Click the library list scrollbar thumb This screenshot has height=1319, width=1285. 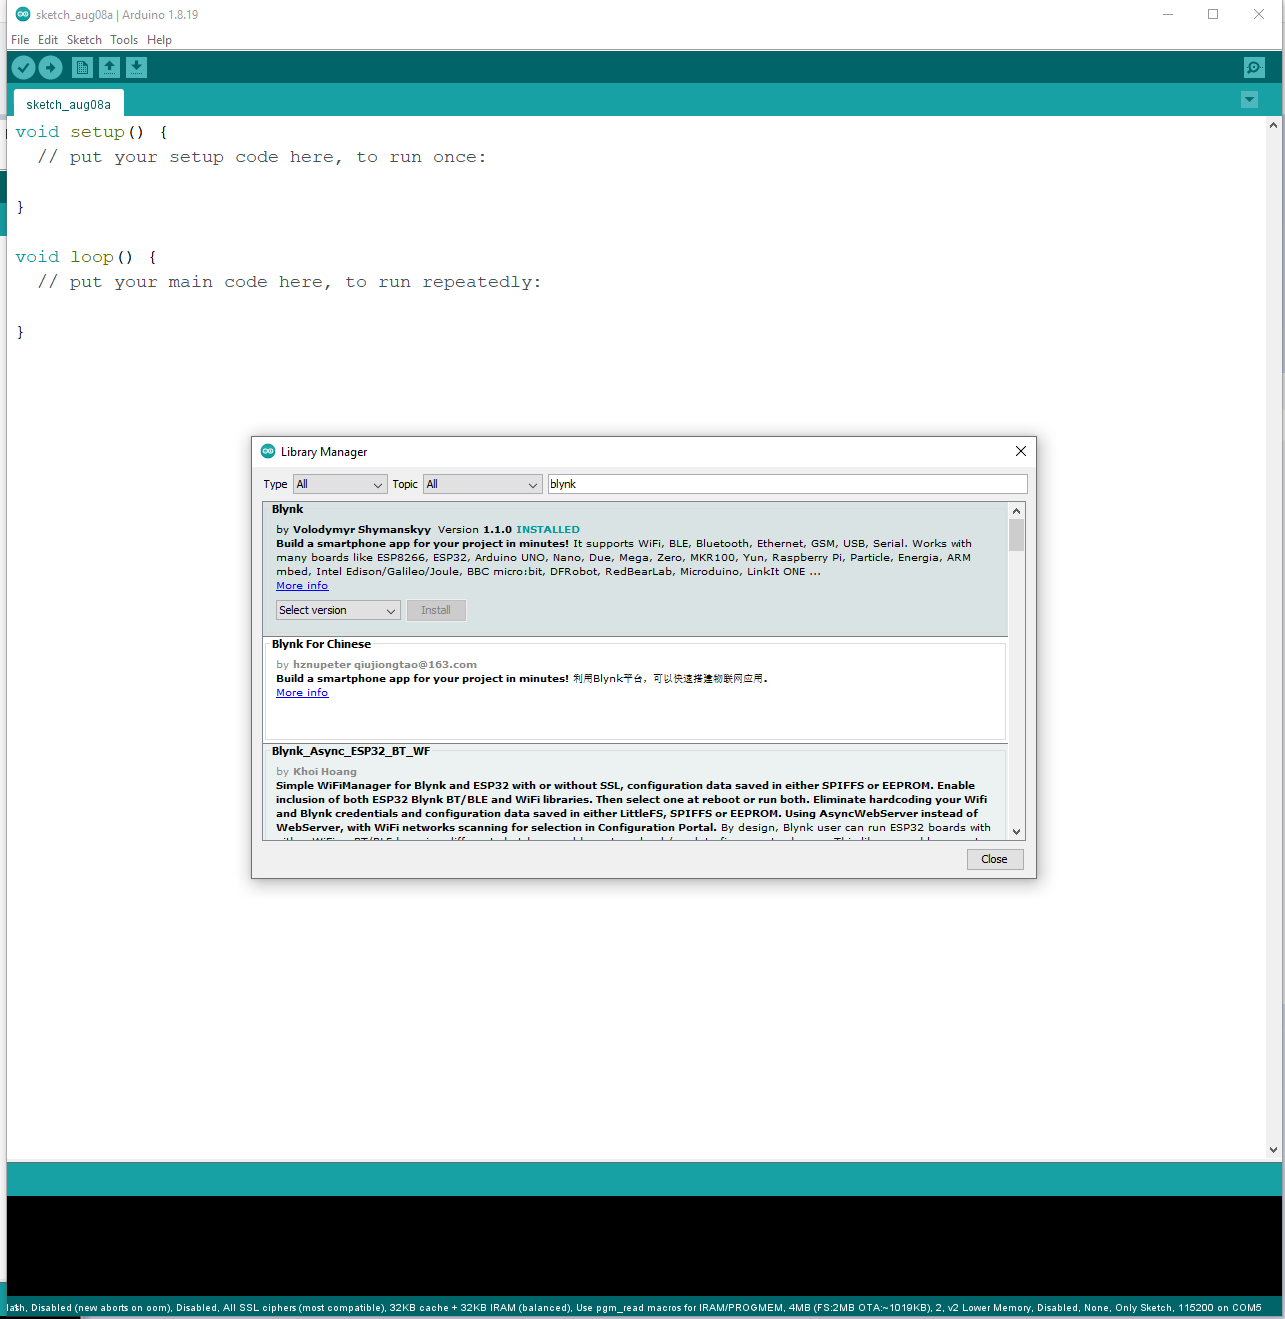1016,535
